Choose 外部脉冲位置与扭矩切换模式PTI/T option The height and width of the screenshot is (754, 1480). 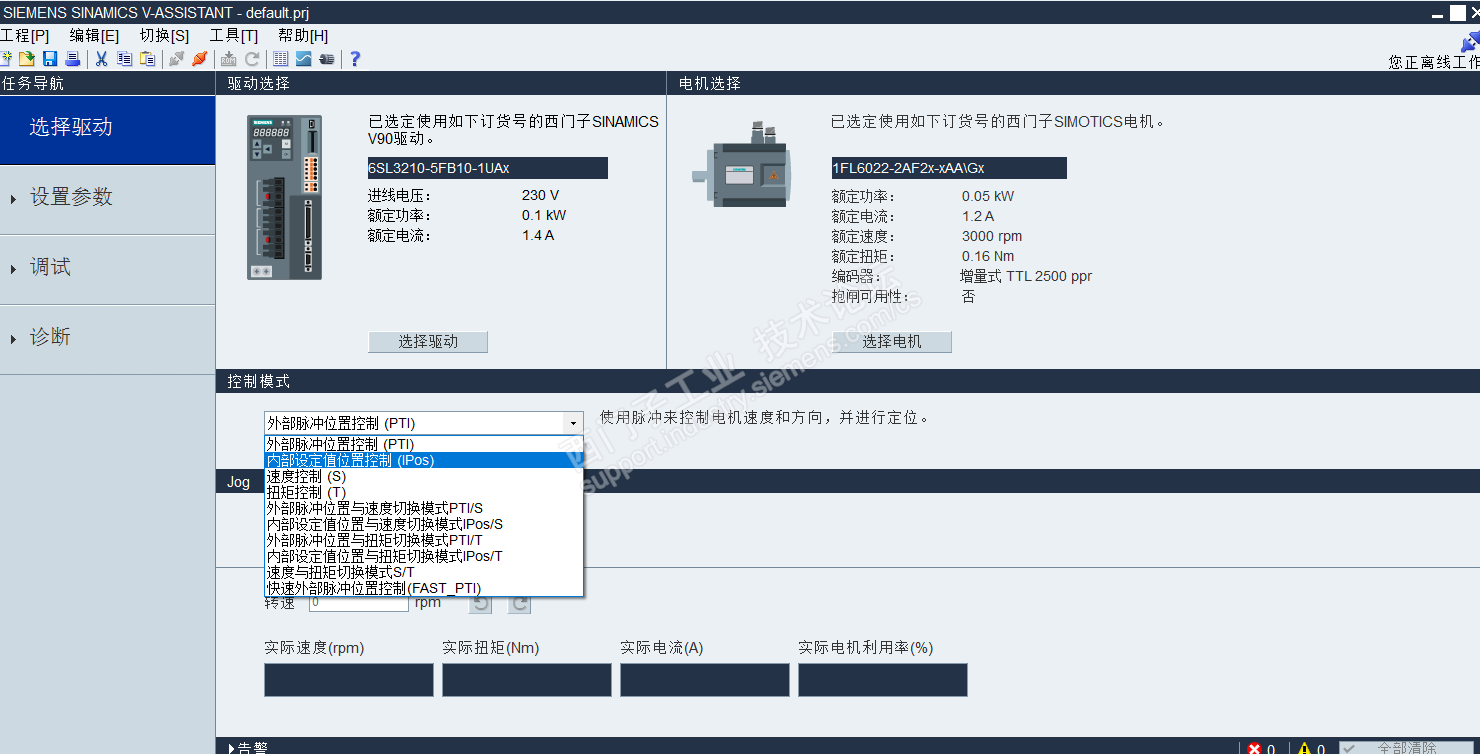click(424, 540)
